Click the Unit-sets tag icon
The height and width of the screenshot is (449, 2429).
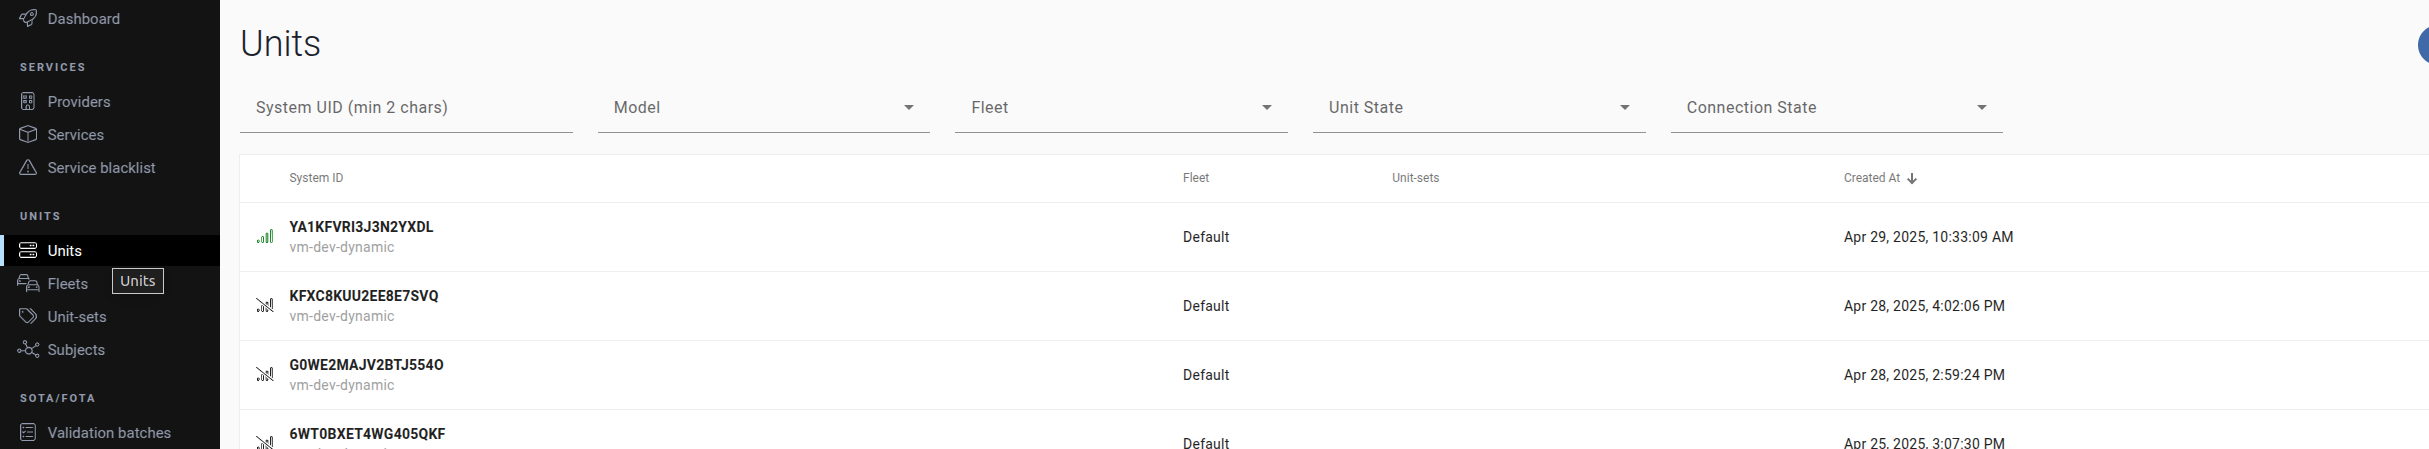tap(28, 316)
